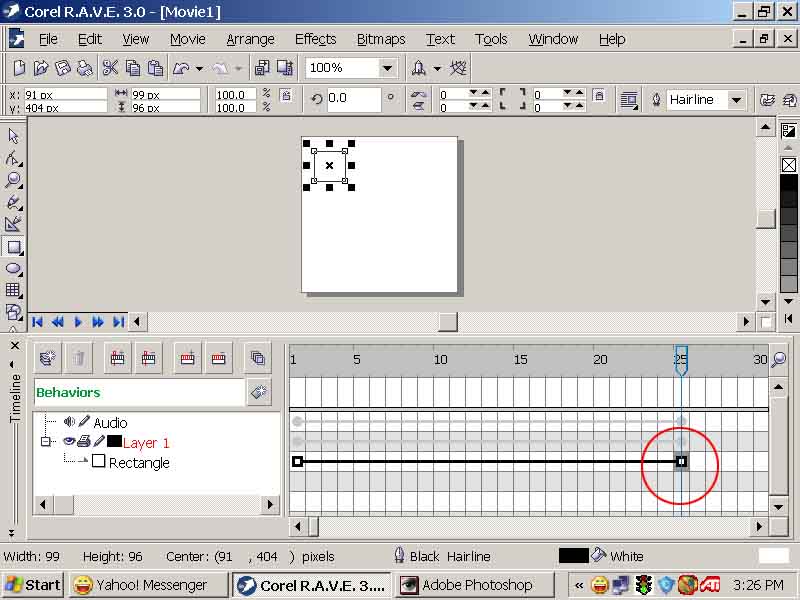The height and width of the screenshot is (600, 800).
Task: Click the Copy icon
Action: point(133,68)
